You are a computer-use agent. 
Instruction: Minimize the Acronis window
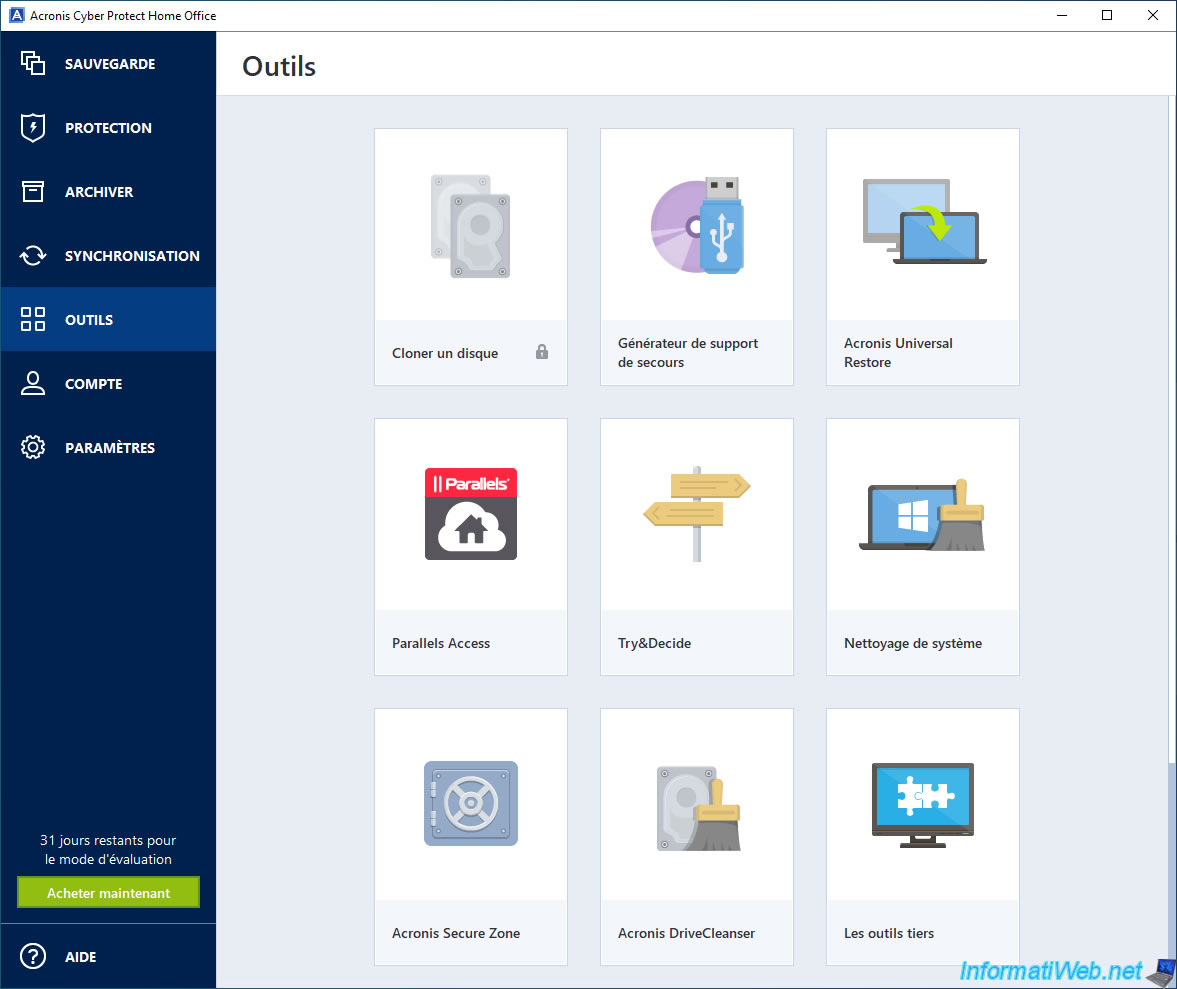click(1061, 15)
